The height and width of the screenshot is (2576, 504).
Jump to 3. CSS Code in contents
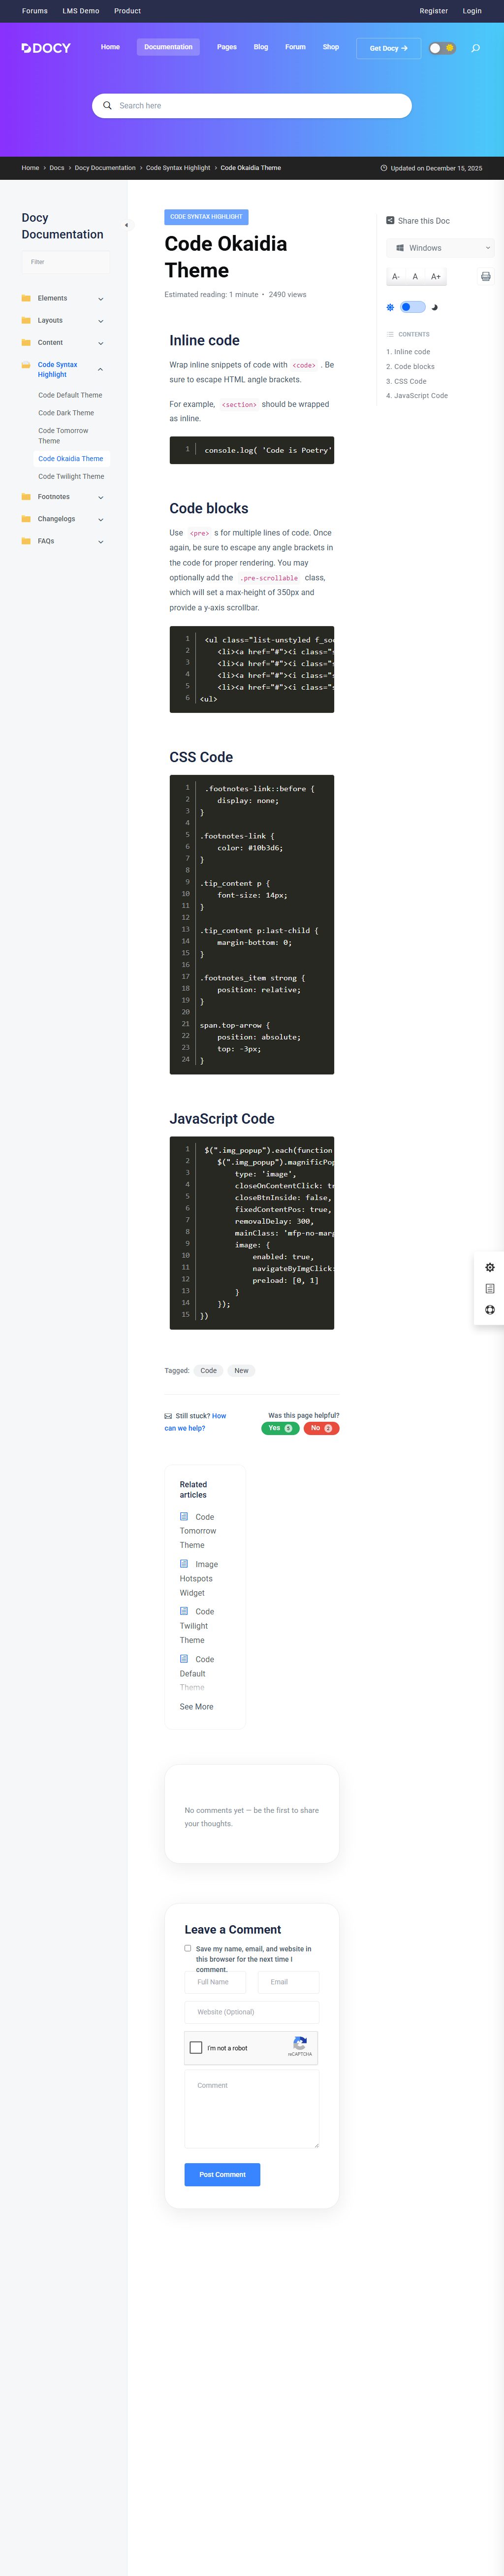point(406,381)
